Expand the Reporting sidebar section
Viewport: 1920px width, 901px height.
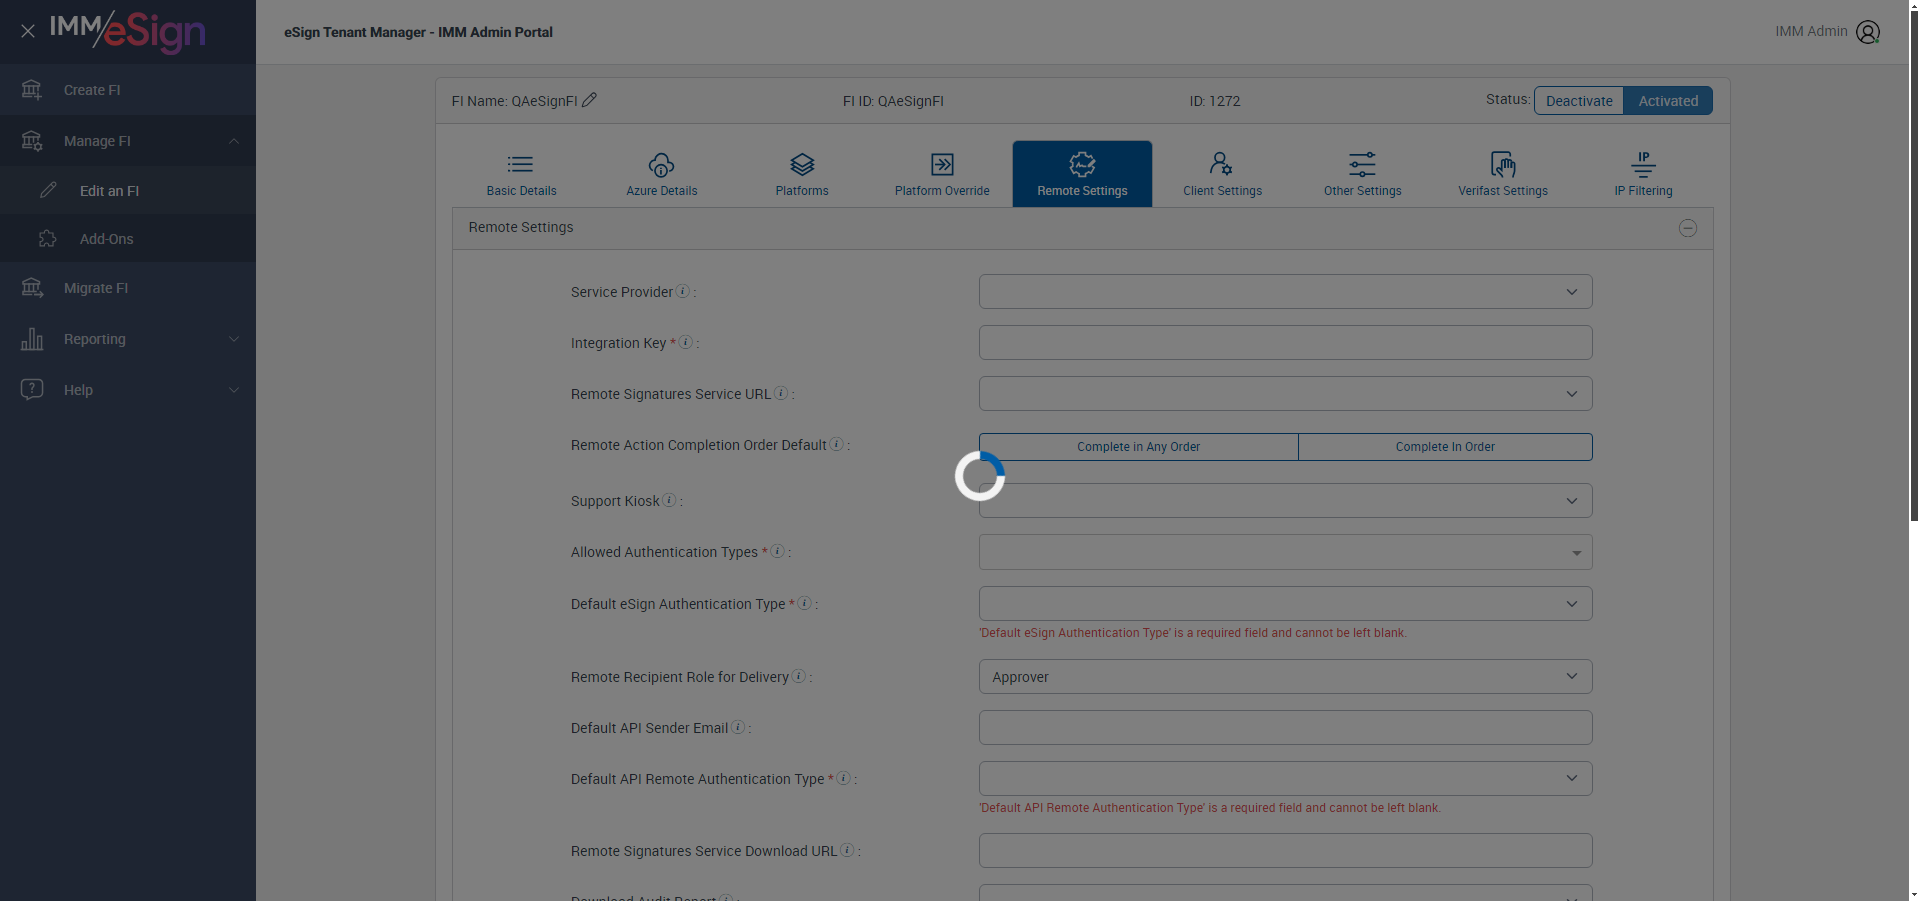[x=234, y=339]
